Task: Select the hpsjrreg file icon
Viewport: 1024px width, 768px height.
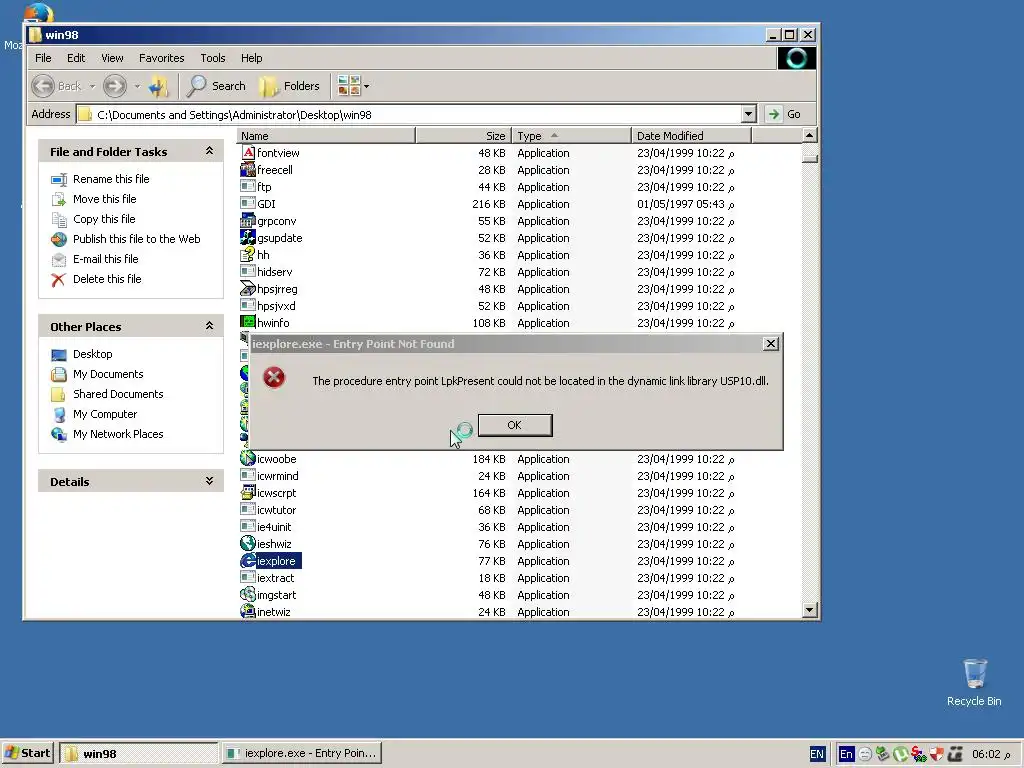Action: (248, 289)
